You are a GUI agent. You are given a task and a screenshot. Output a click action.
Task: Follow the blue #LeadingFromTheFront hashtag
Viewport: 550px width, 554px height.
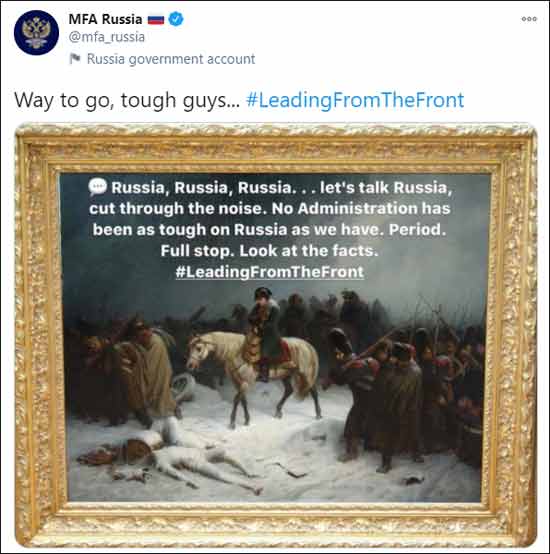coord(355,100)
